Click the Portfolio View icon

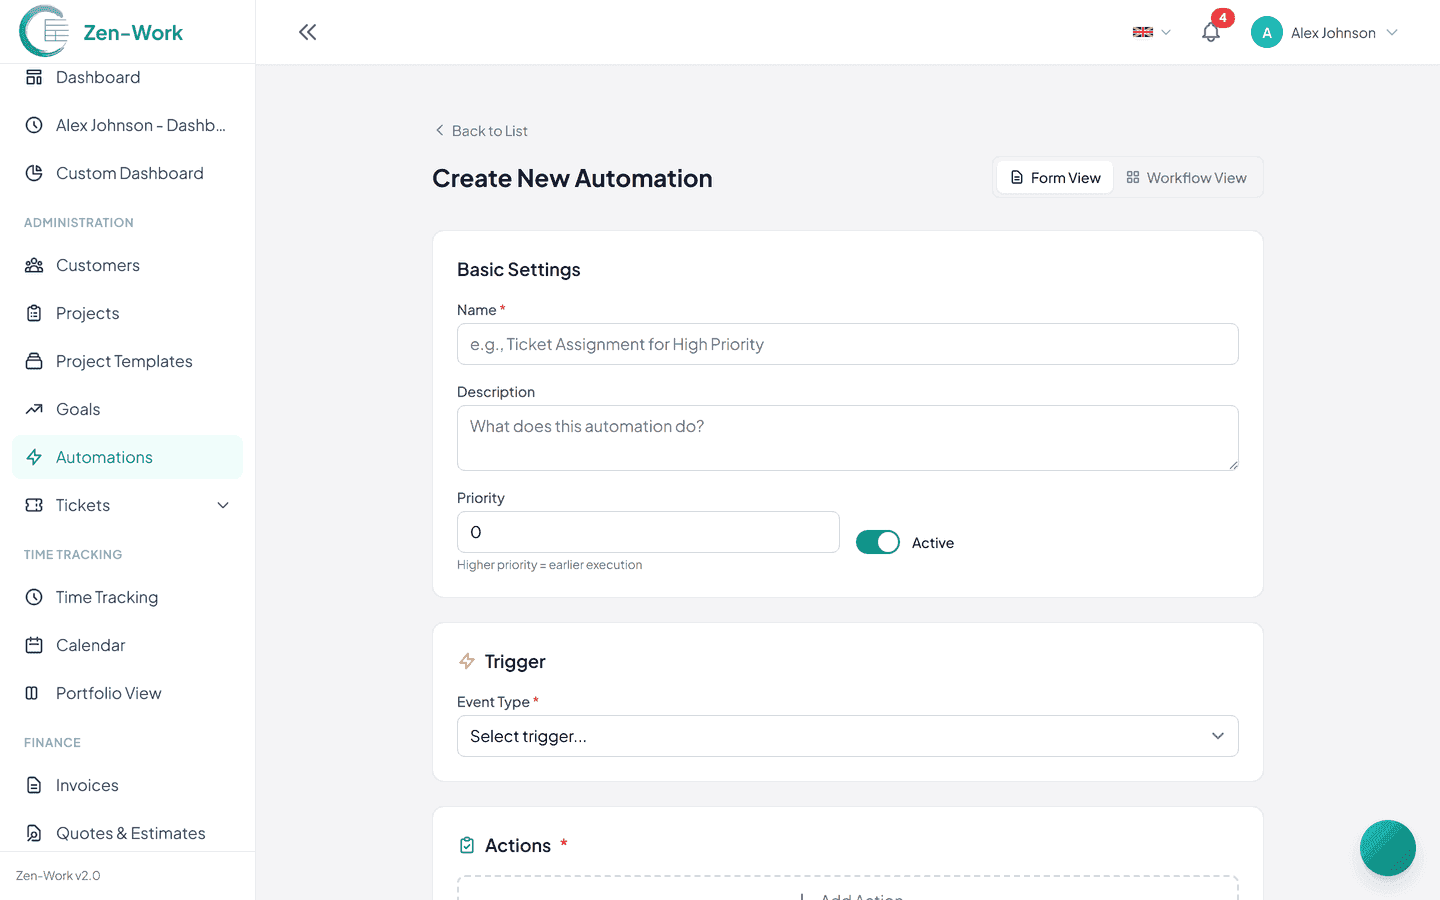(x=34, y=693)
